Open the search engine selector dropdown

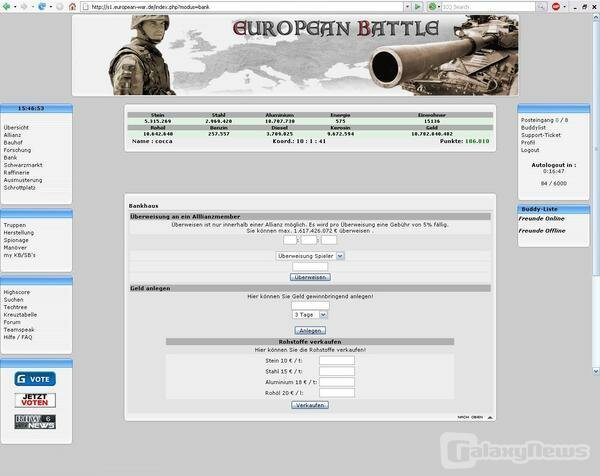pos(439,7)
